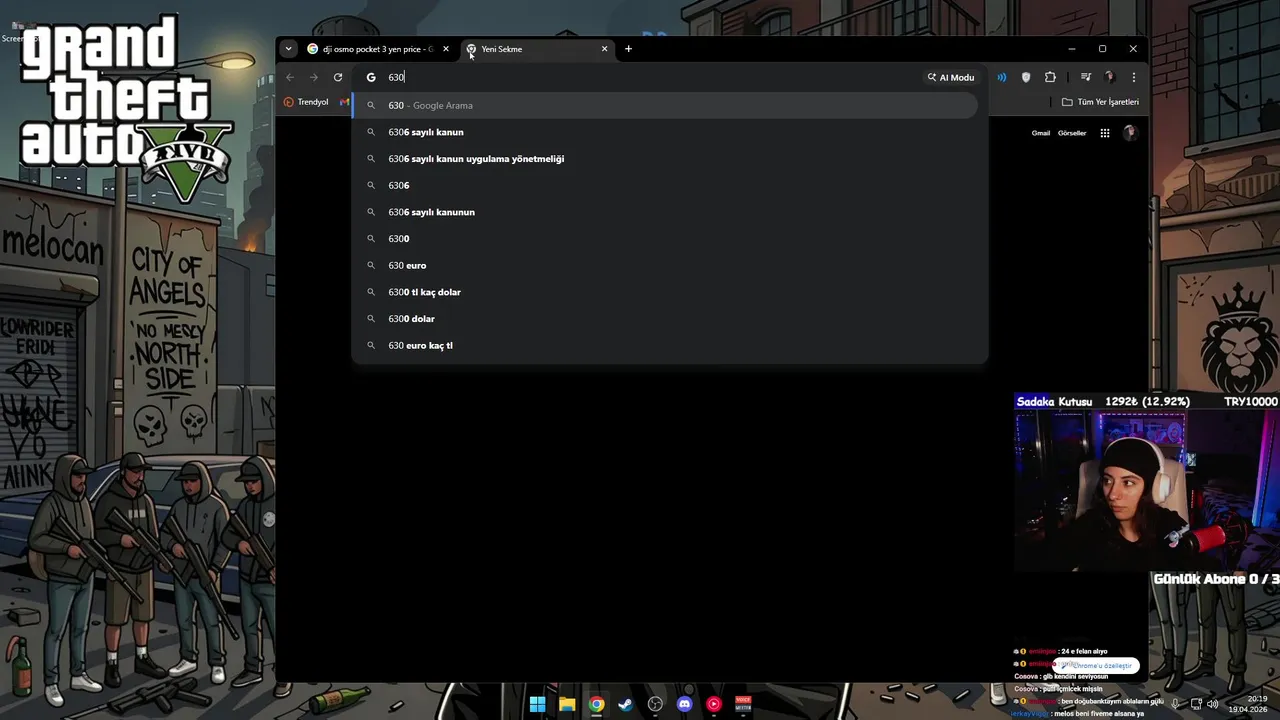1280x720 pixels.
Task: Open the Chrome three-dot menu
Action: pyautogui.click(x=1133, y=77)
